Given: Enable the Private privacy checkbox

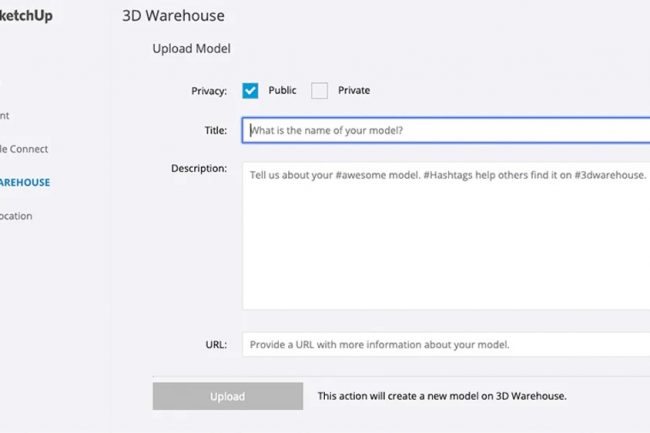Looking at the screenshot, I should point(320,90).
